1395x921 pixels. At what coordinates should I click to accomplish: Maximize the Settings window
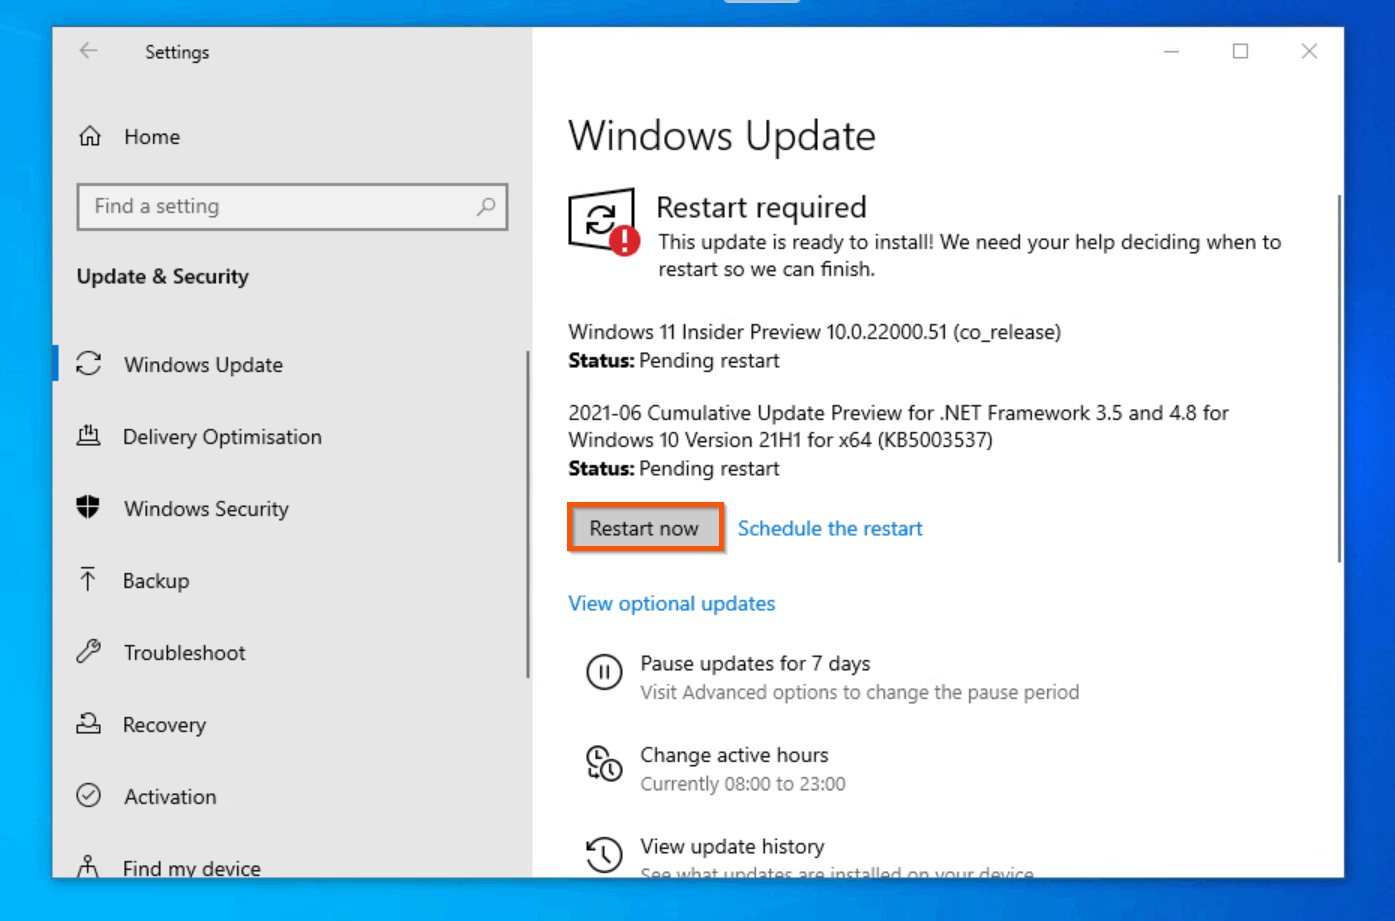pos(1240,51)
